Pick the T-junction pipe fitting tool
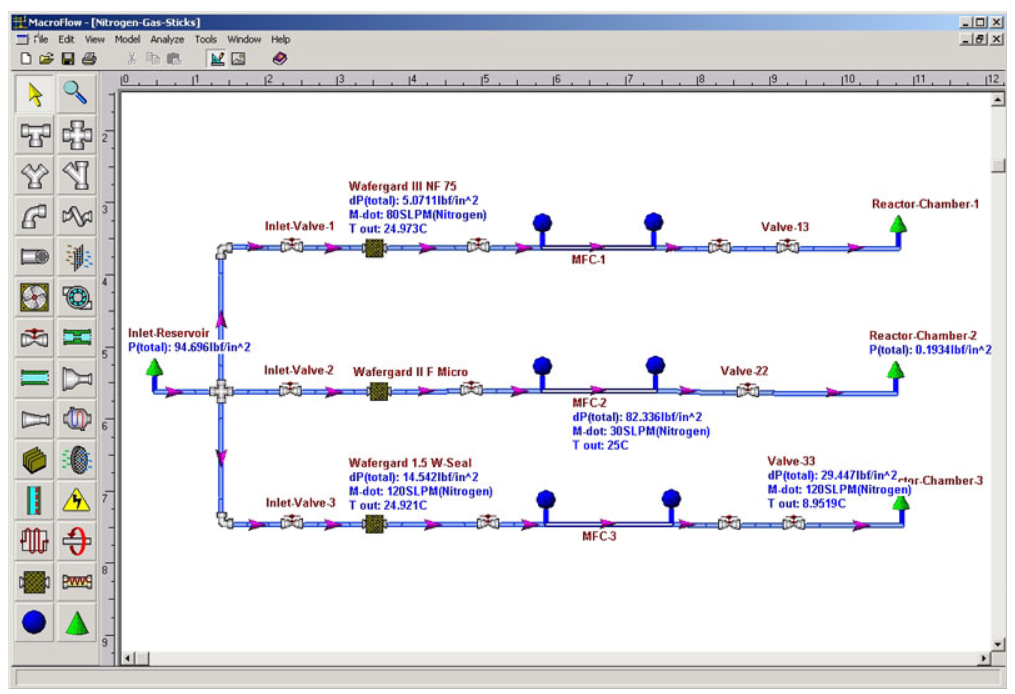Viewport: 1015px width, 694px height. (x=35, y=135)
